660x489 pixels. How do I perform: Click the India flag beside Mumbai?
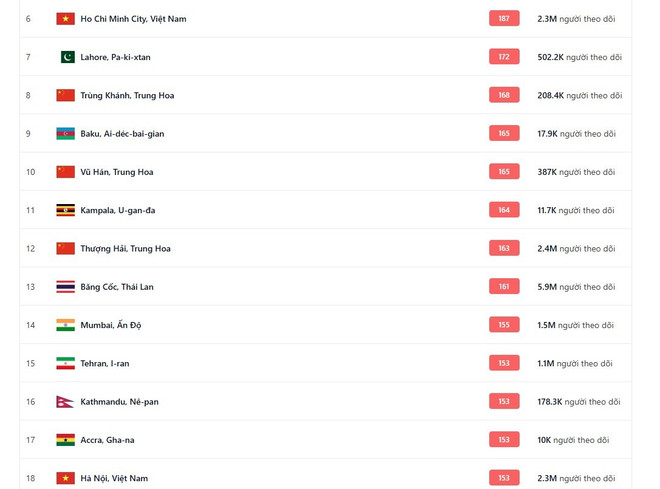(65, 325)
